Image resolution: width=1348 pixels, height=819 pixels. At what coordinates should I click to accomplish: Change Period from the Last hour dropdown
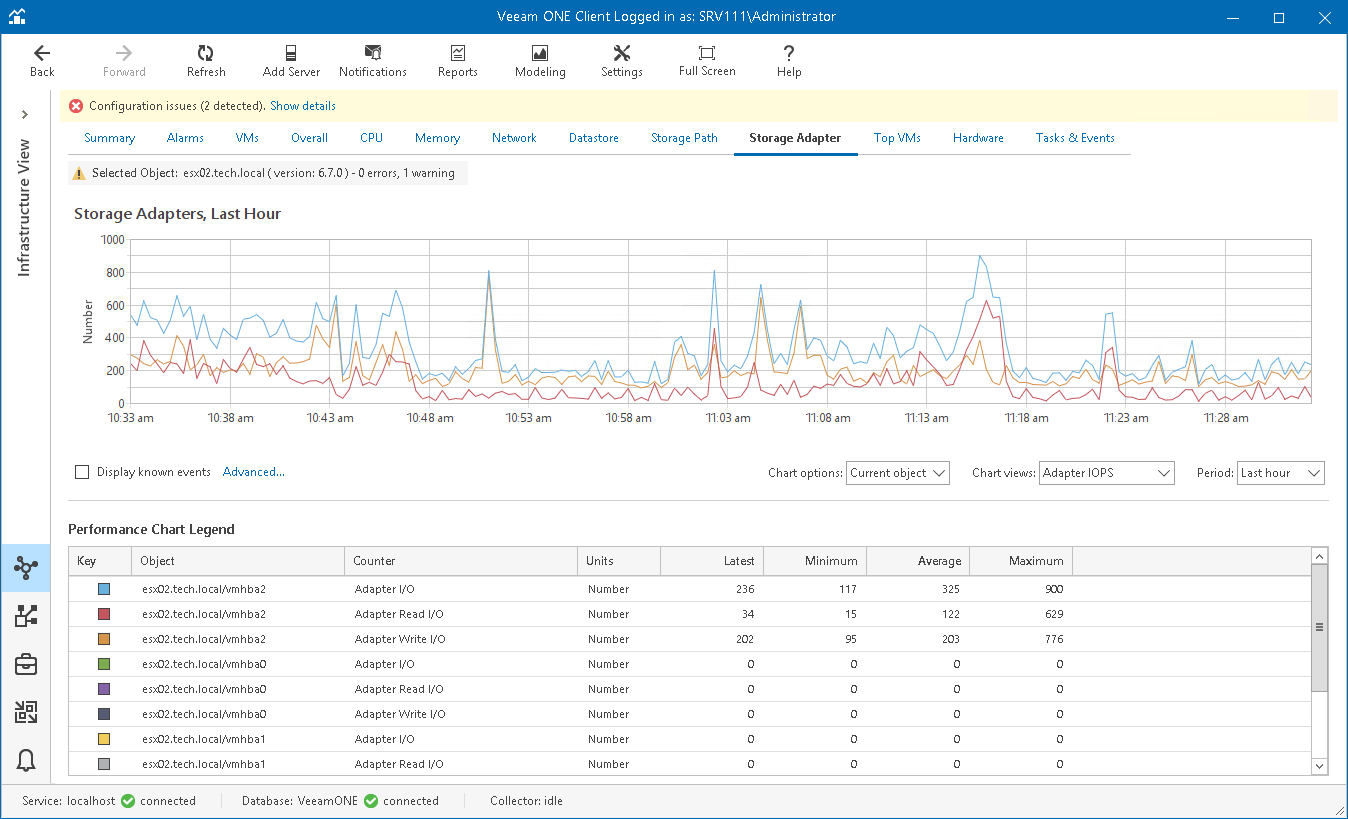pyautogui.click(x=1280, y=473)
